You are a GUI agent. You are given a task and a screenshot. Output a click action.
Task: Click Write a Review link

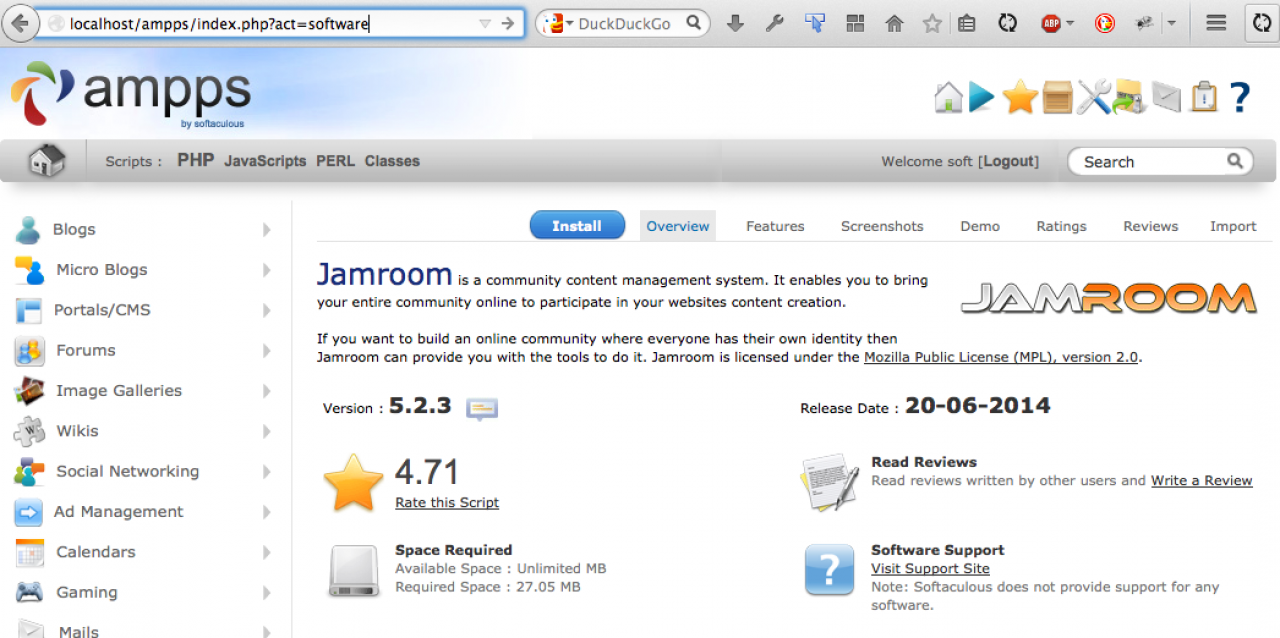pos(1201,481)
